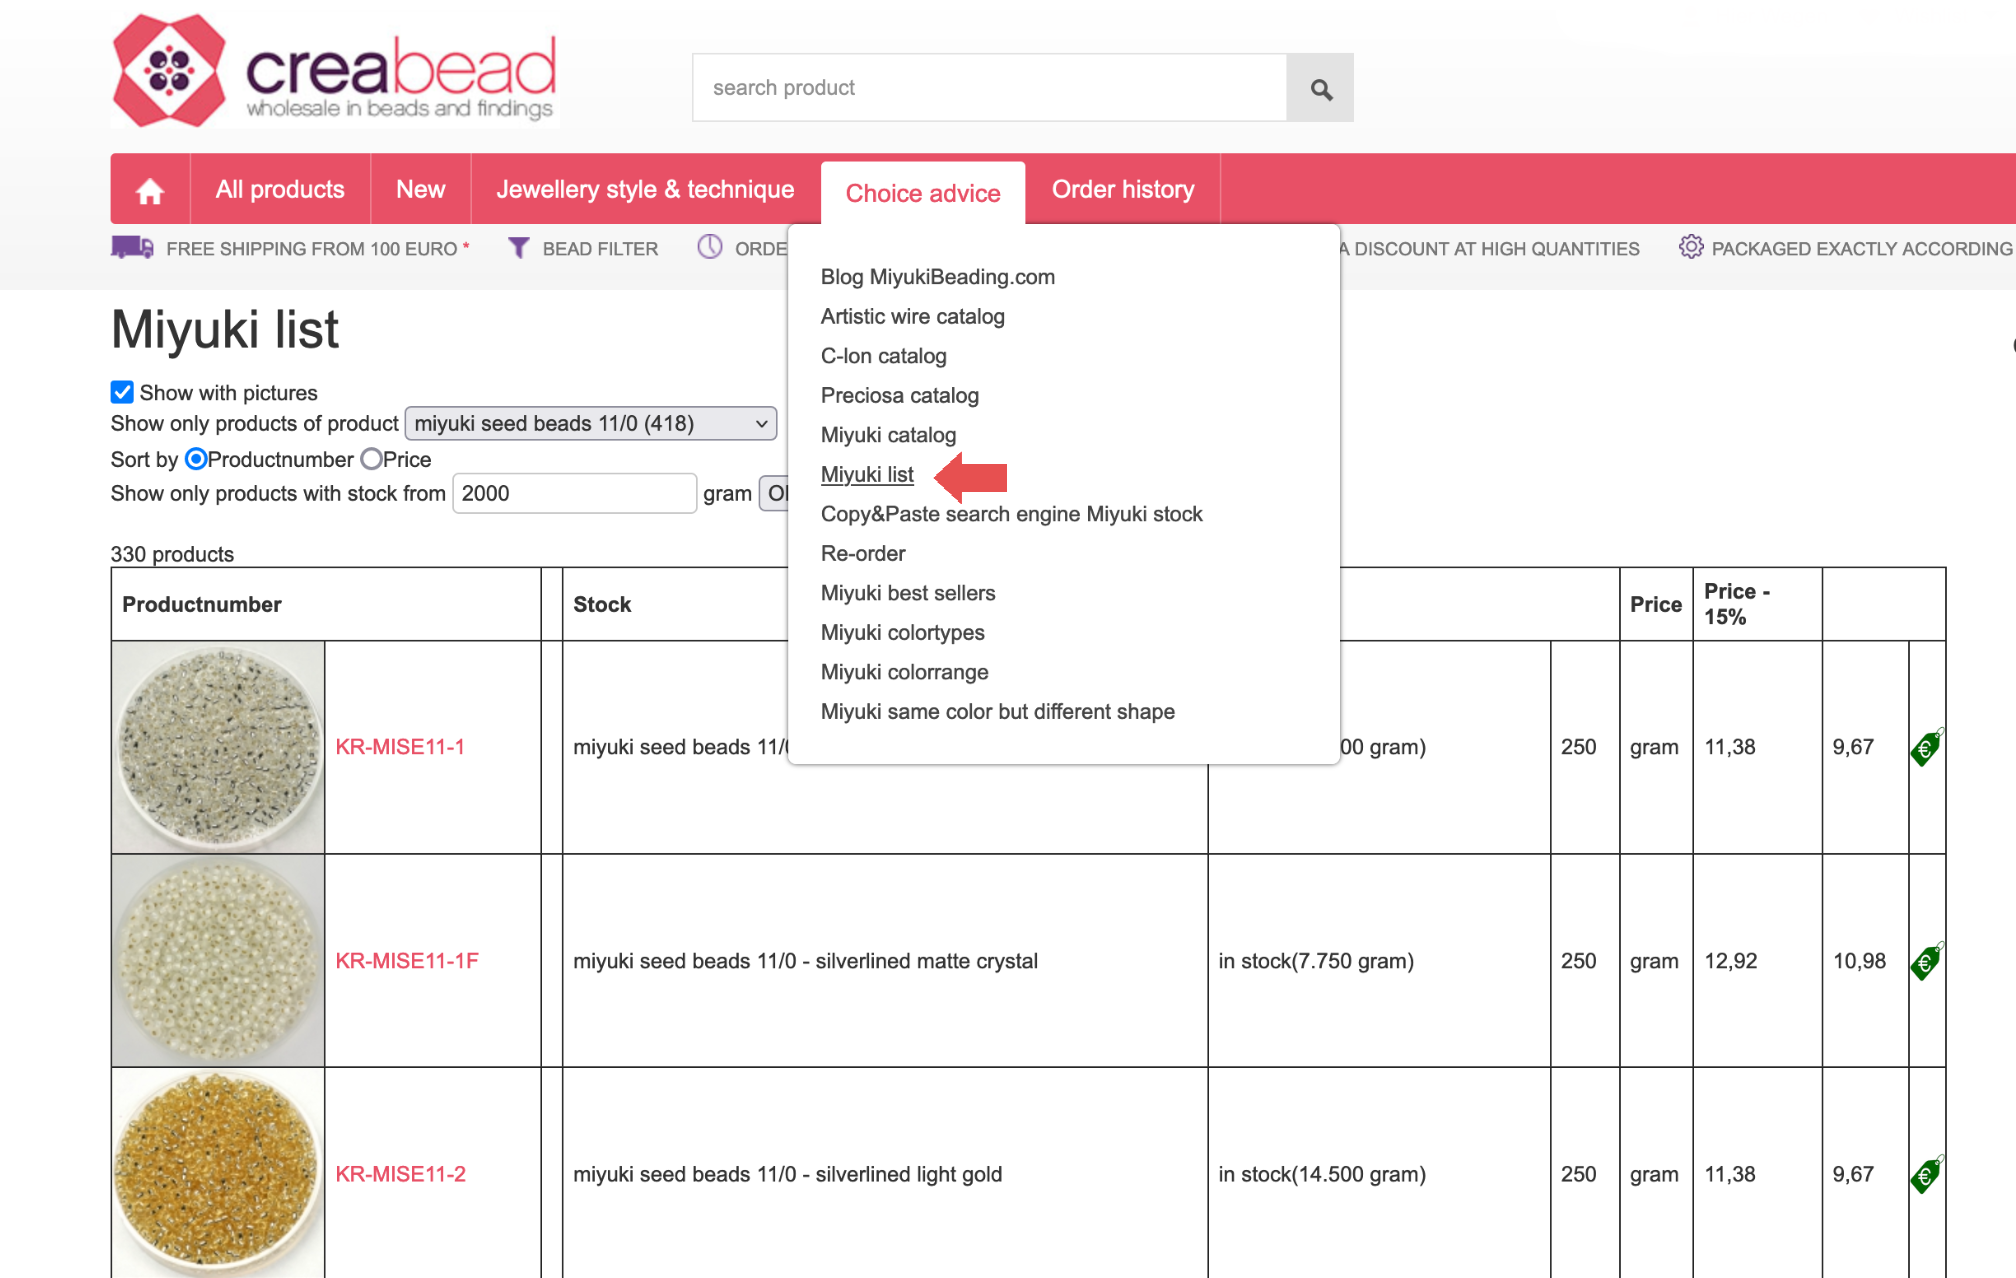The width and height of the screenshot is (2016, 1278).
Task: Click the stock from gram input field
Action: [x=574, y=493]
